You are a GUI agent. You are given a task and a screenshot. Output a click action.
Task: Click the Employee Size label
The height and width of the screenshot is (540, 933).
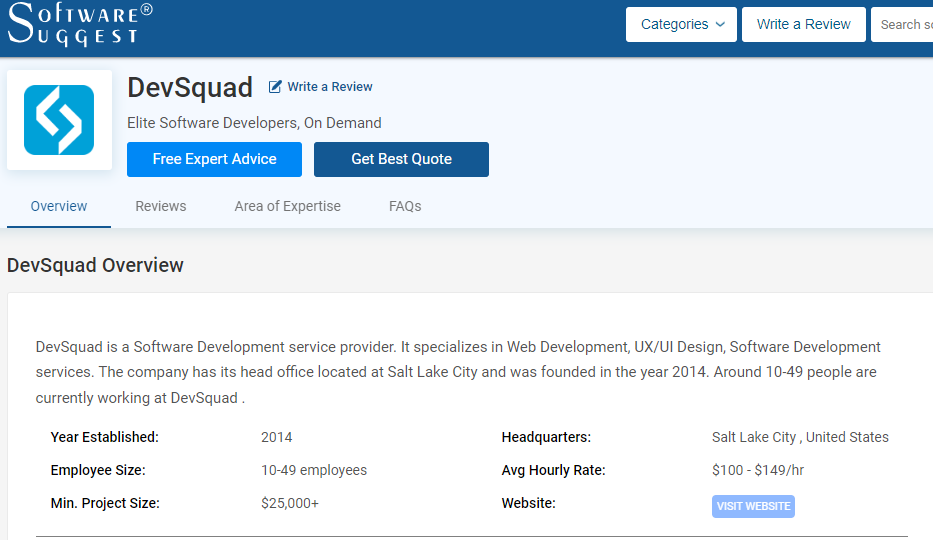(x=98, y=470)
